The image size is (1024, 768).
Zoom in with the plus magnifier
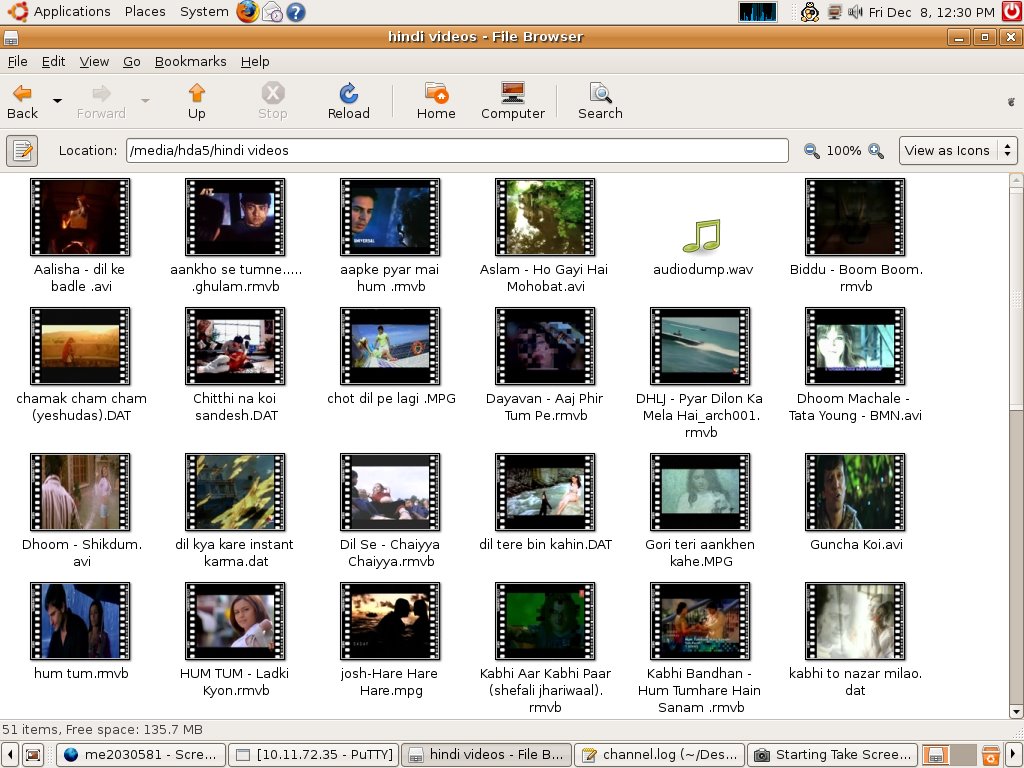(876, 151)
